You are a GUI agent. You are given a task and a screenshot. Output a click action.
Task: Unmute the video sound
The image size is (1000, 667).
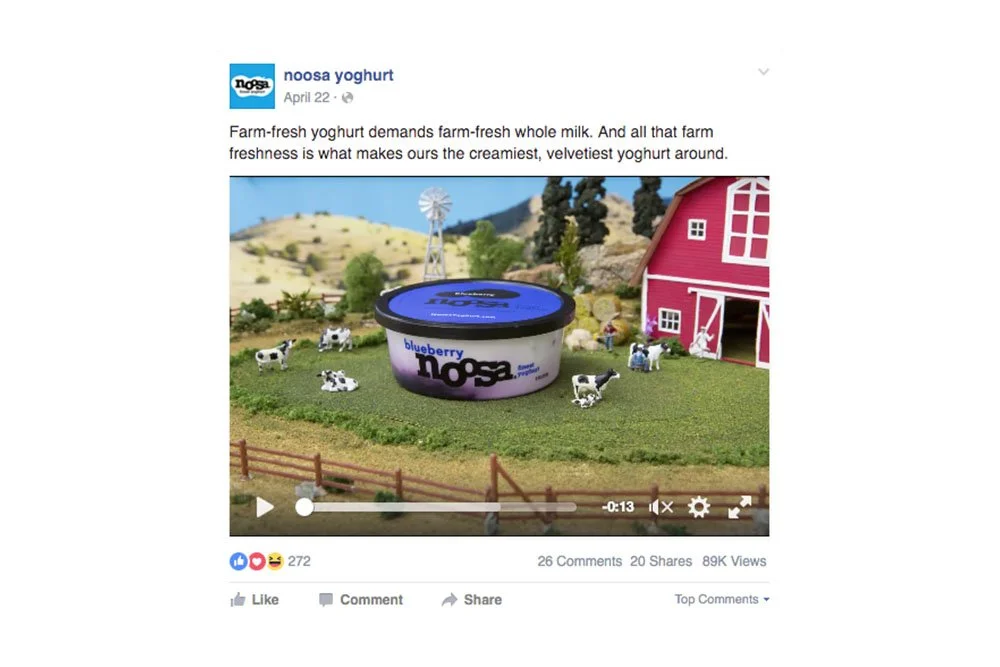tap(661, 507)
